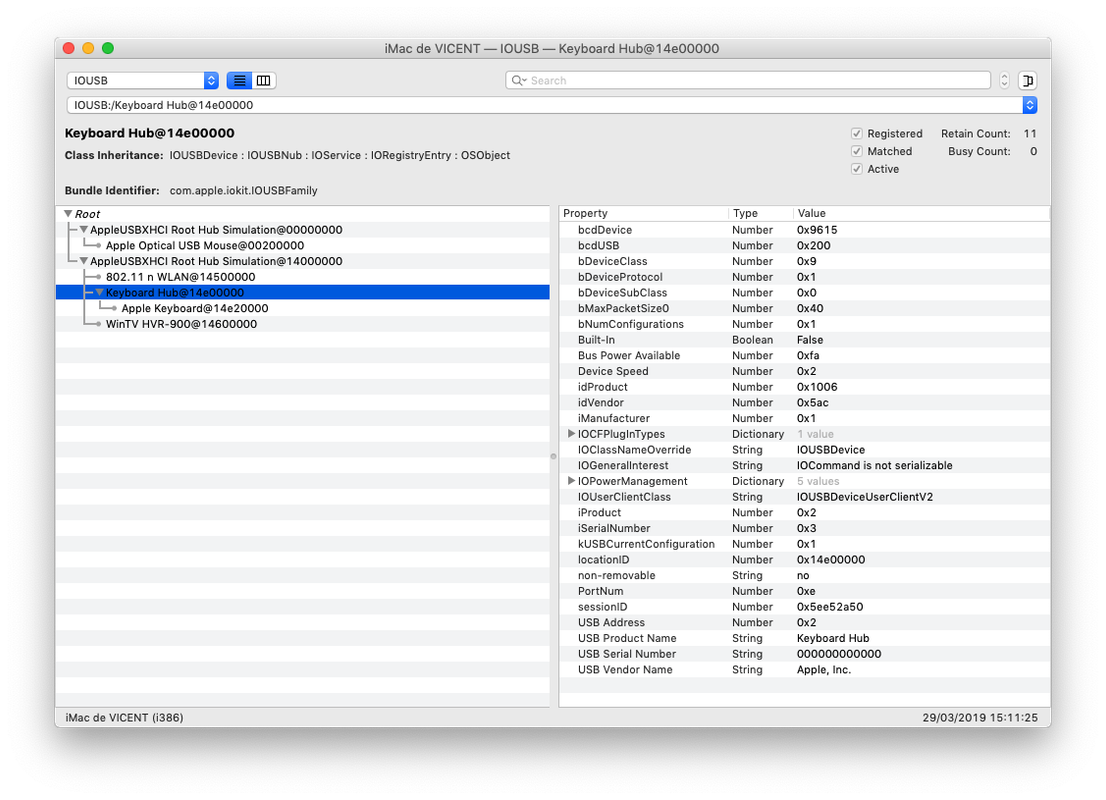This screenshot has width=1106, height=800.
Task: Click the search magnifier icon
Action: click(x=518, y=80)
